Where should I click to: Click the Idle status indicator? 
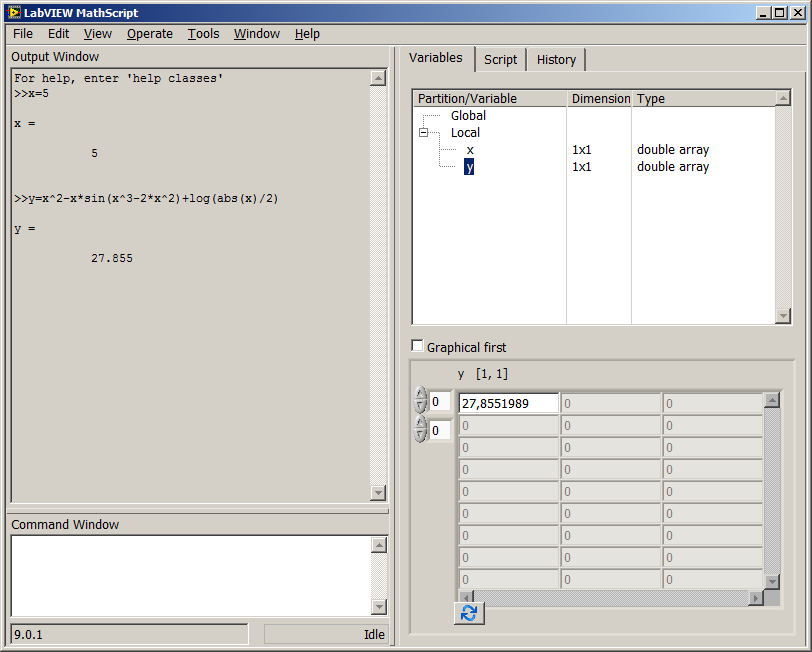click(x=325, y=634)
